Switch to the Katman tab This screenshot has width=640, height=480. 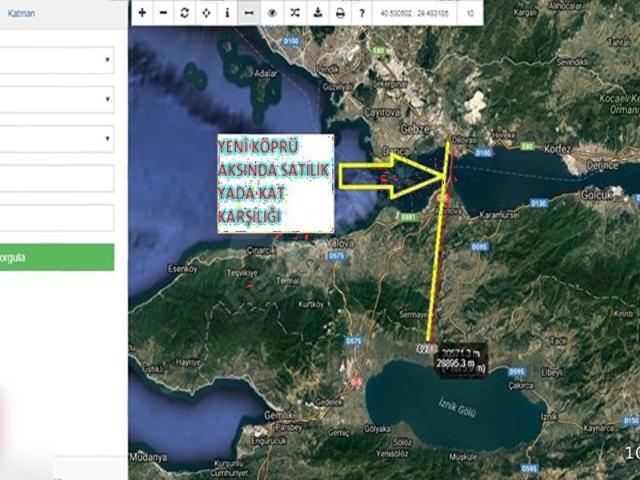22,15
